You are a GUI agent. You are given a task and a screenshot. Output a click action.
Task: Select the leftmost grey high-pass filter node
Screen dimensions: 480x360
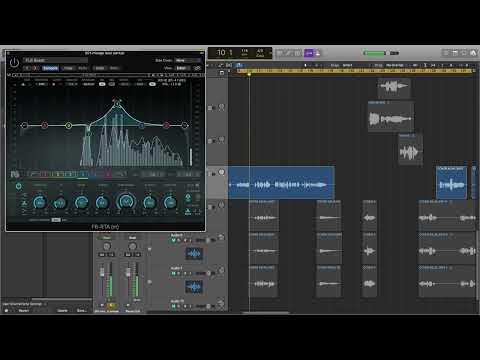[x=24, y=125]
